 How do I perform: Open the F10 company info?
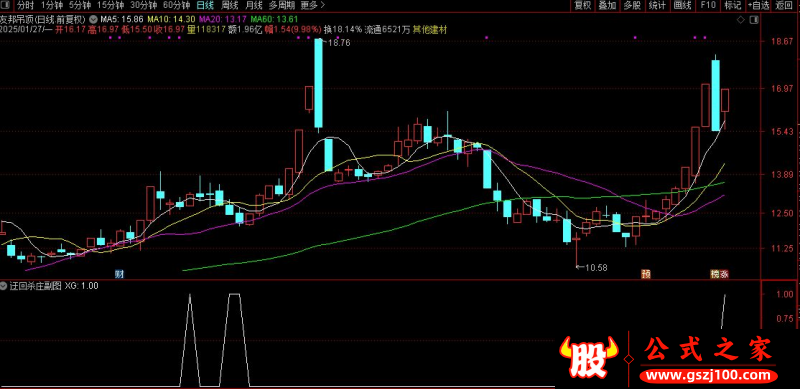coord(708,6)
